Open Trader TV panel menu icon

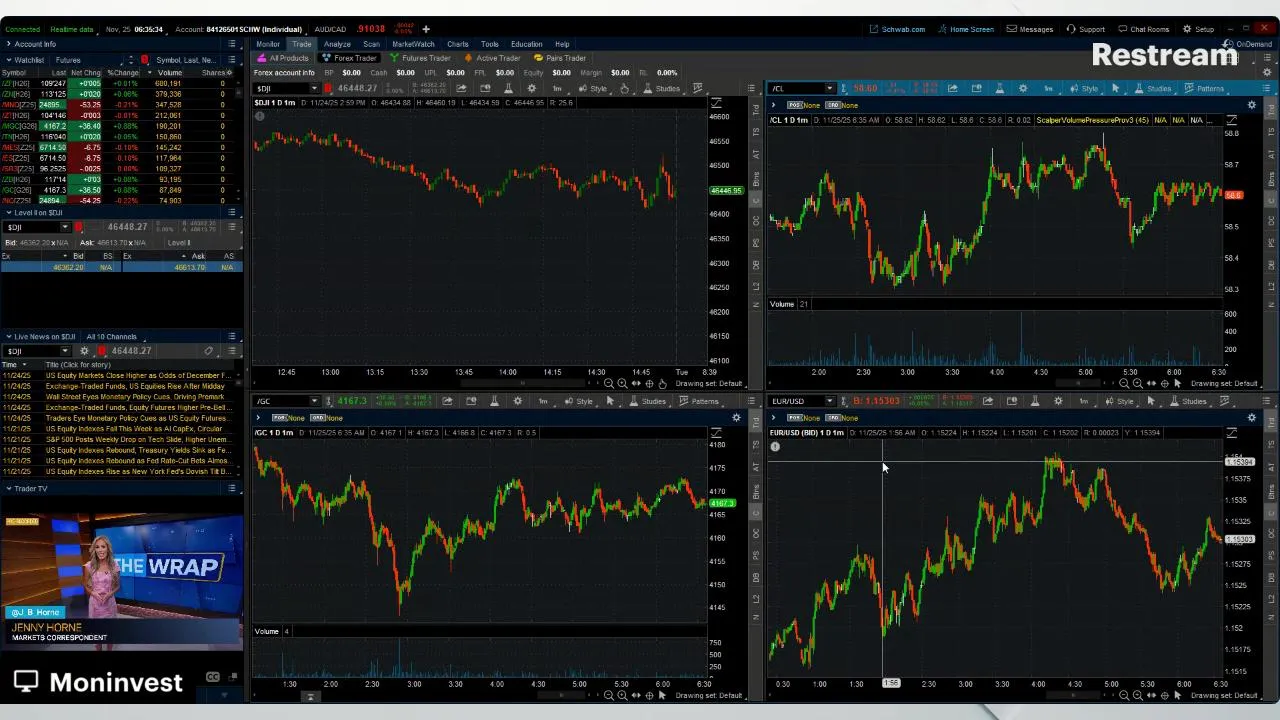click(232, 488)
